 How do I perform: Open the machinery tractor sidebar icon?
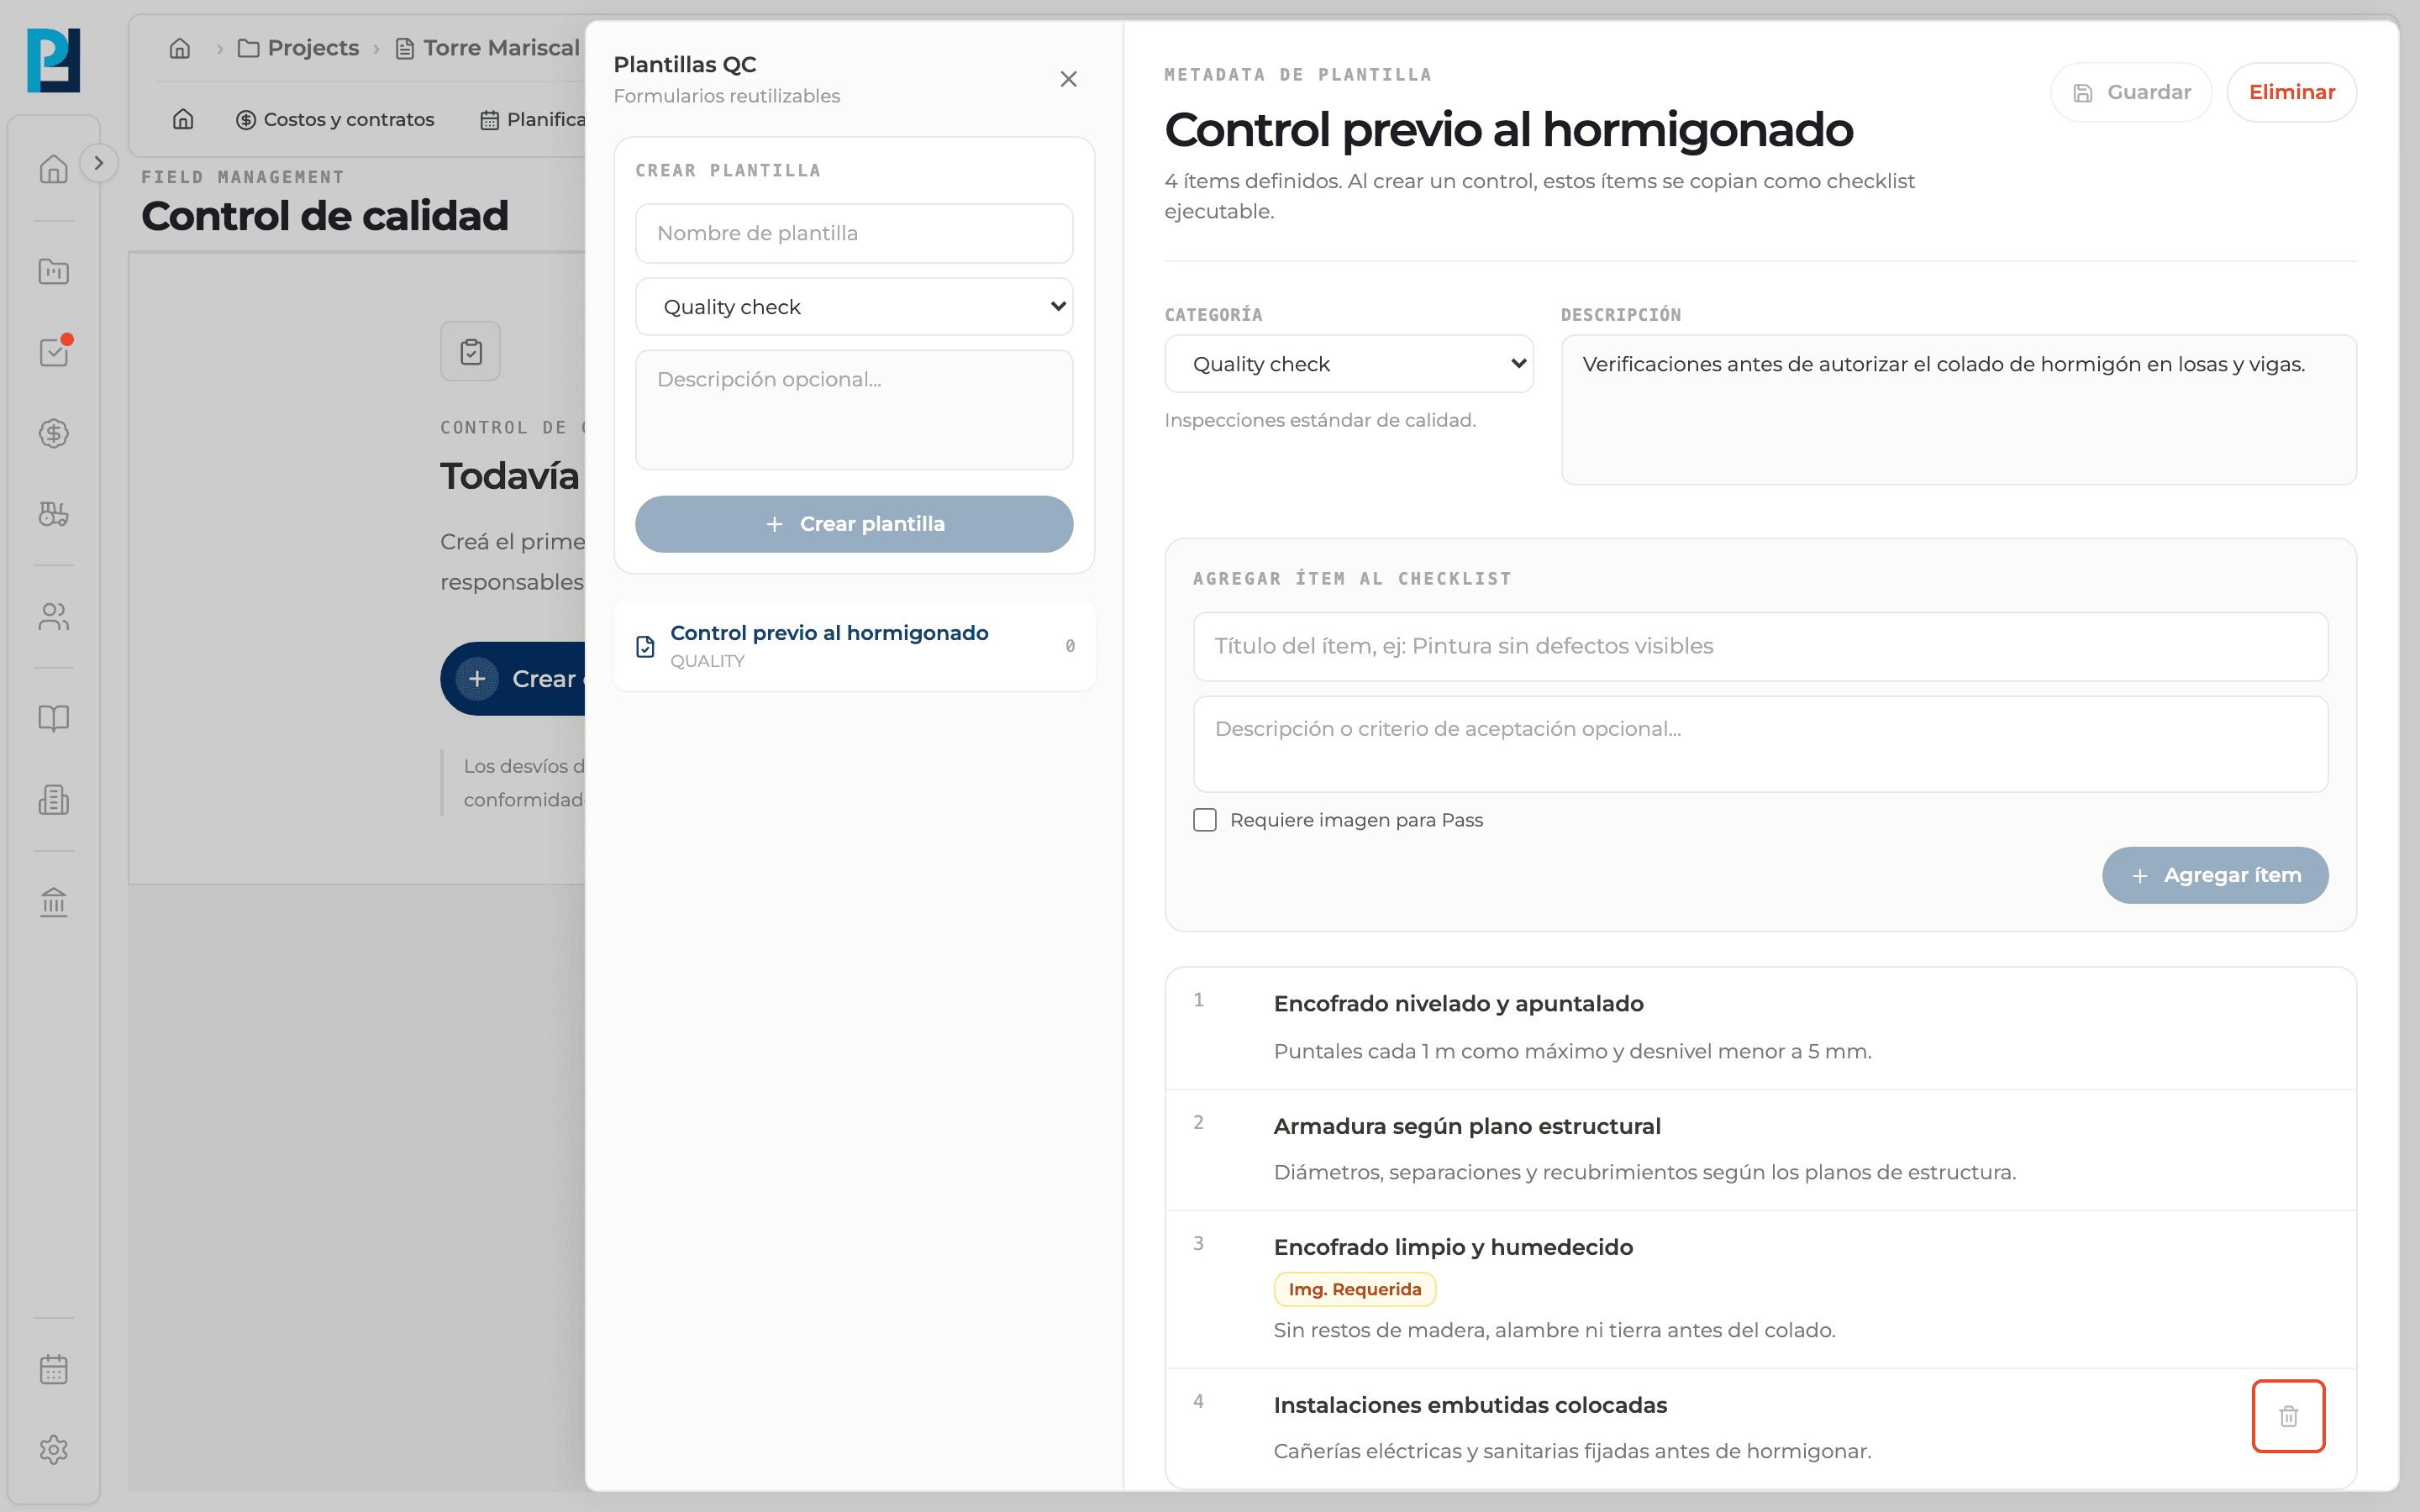(53, 514)
